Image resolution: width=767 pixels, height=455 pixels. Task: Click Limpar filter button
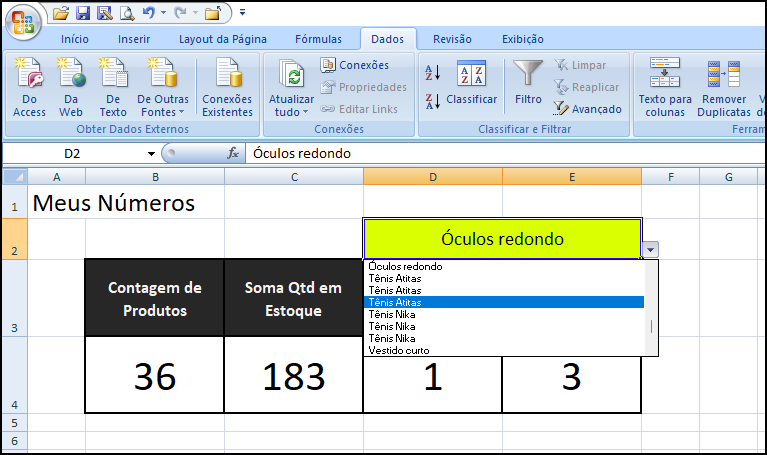pos(580,65)
